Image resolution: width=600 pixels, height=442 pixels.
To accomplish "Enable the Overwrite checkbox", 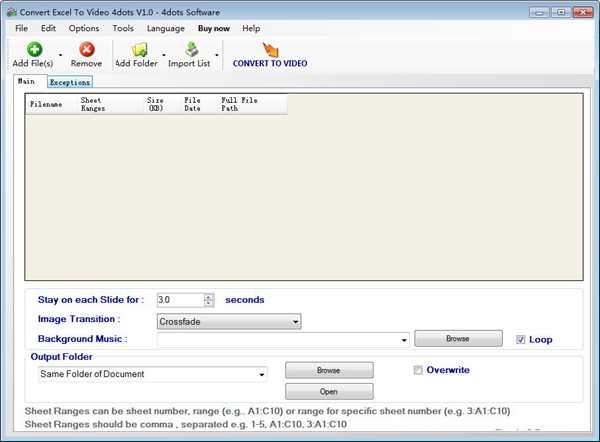I will (418, 370).
